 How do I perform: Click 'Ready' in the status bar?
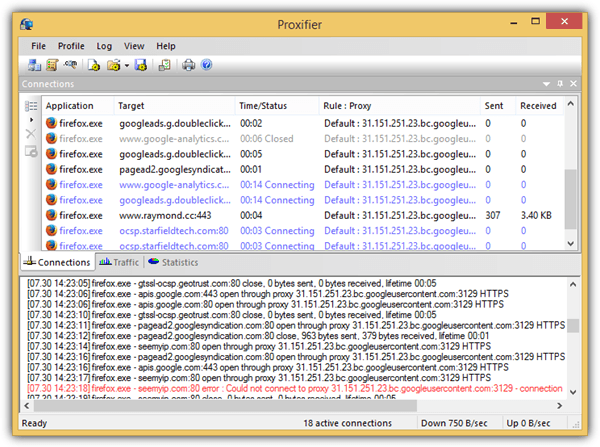point(34,423)
